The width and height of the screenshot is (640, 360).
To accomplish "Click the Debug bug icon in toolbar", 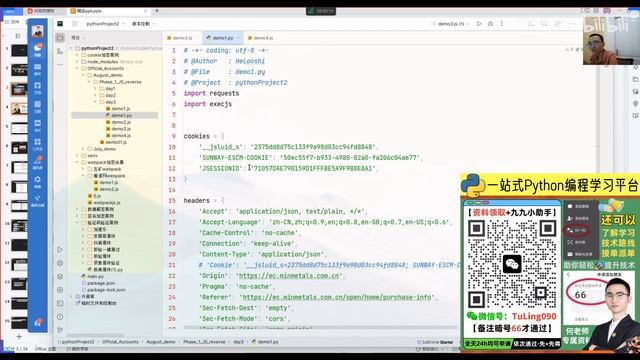I will [x=490, y=24].
